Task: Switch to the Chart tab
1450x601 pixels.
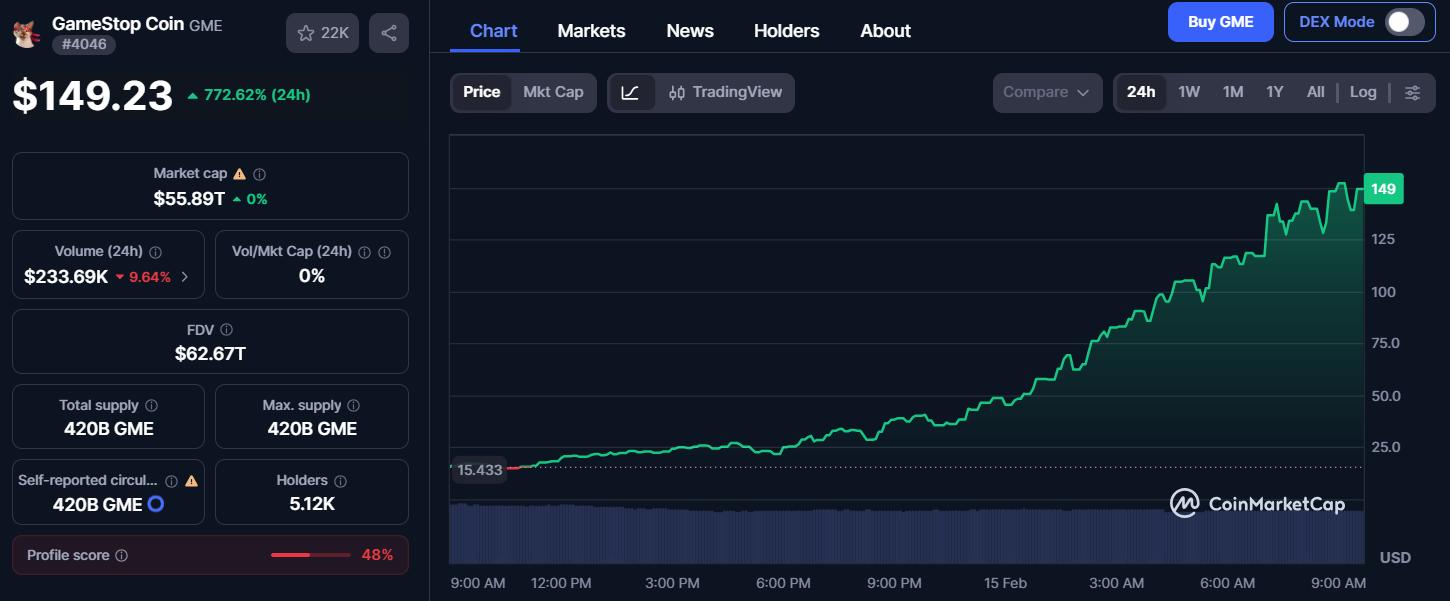Action: [x=494, y=31]
